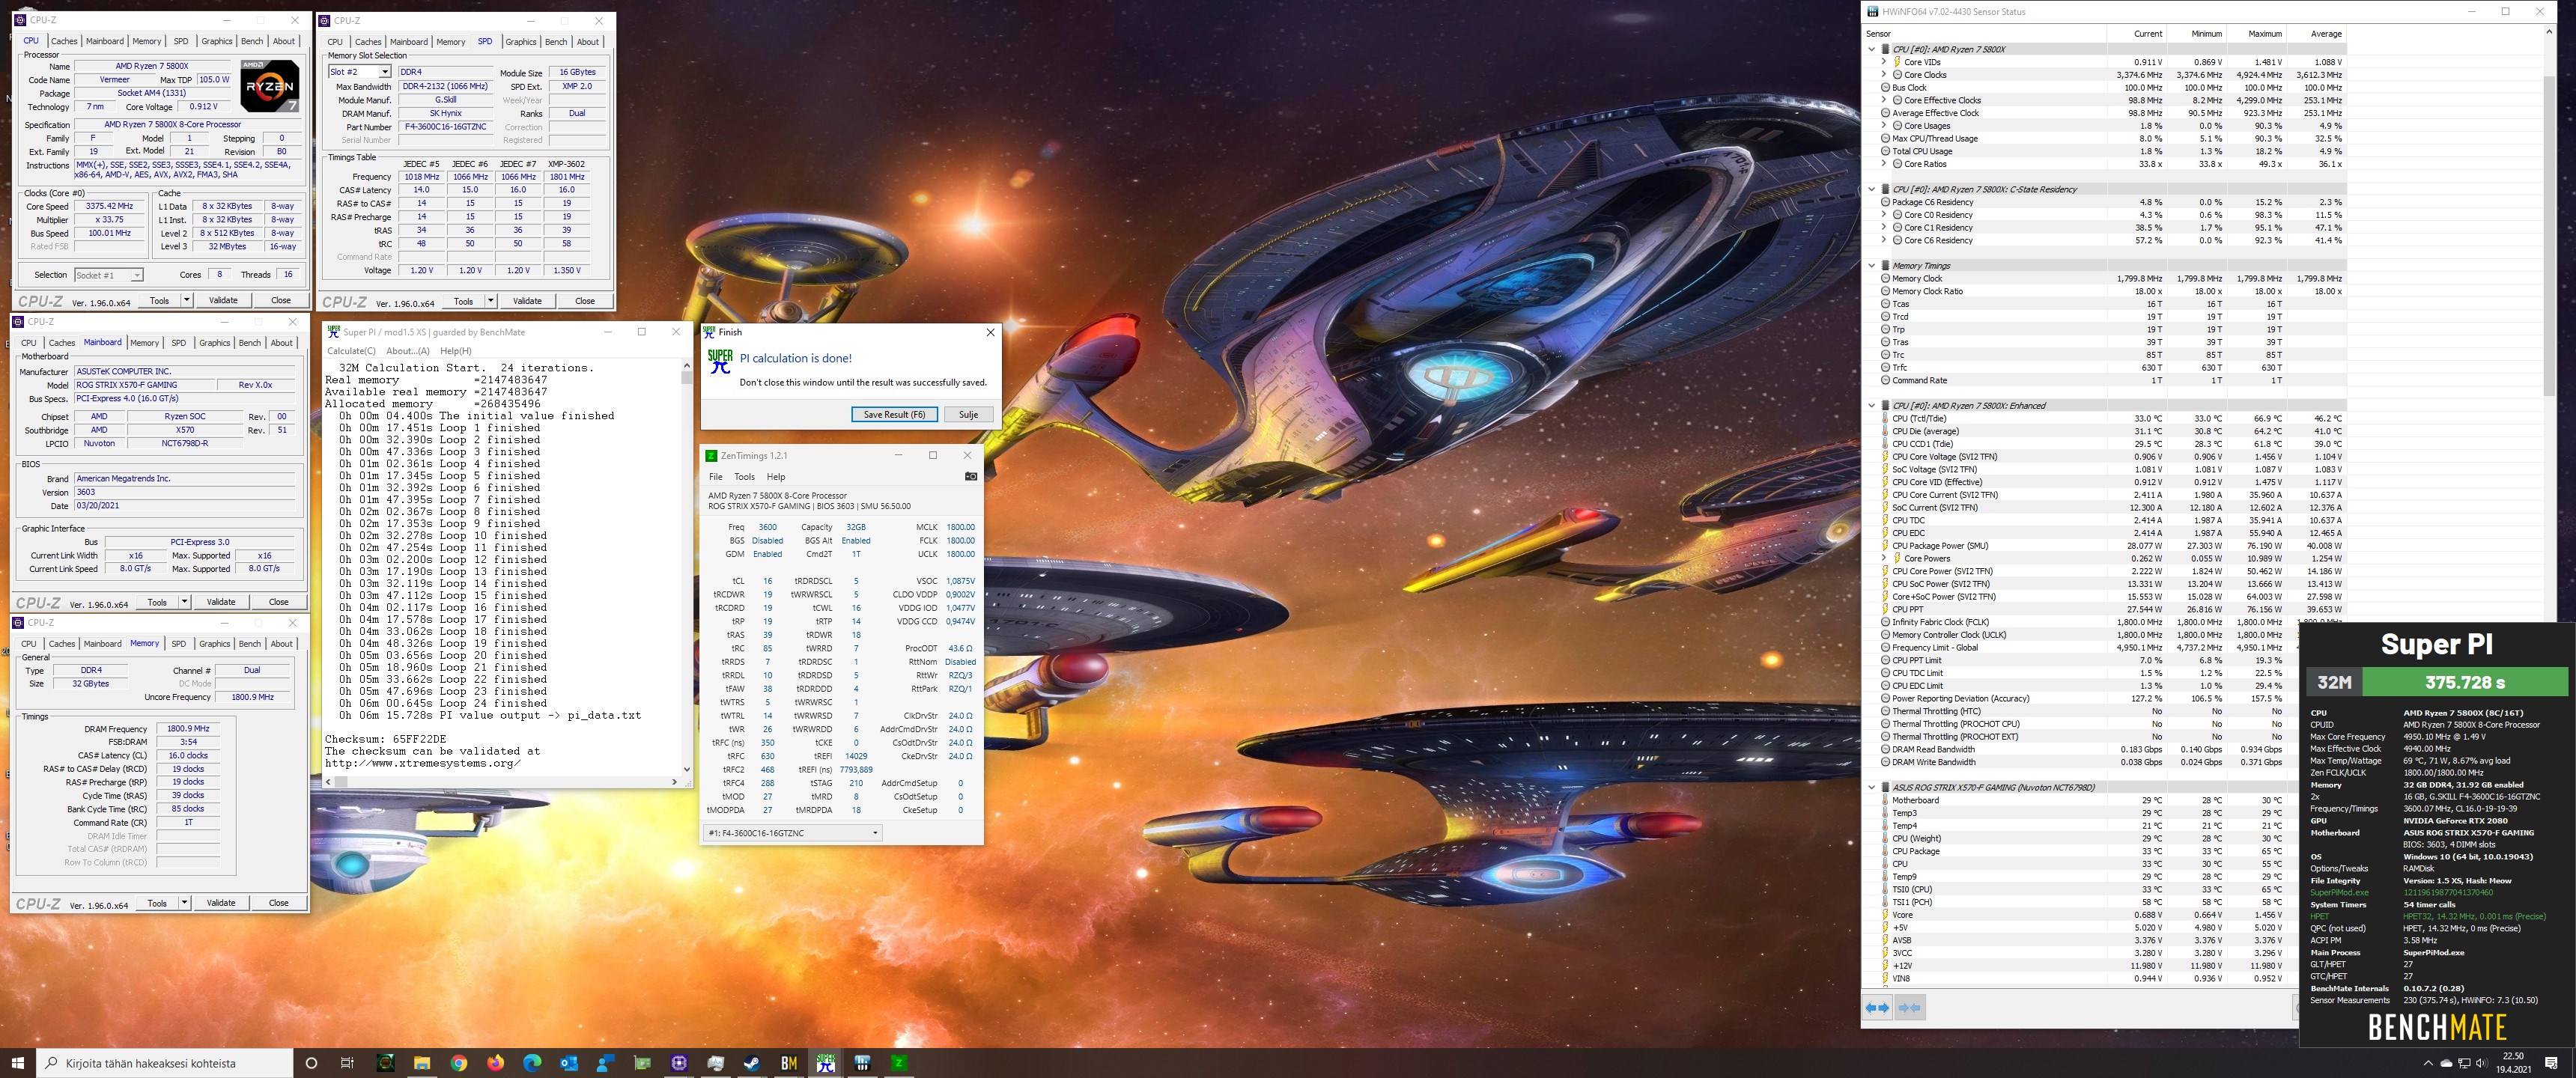Switch to BenchMate via BM taskbar icon
This screenshot has width=2576, height=1078.
tap(789, 1063)
